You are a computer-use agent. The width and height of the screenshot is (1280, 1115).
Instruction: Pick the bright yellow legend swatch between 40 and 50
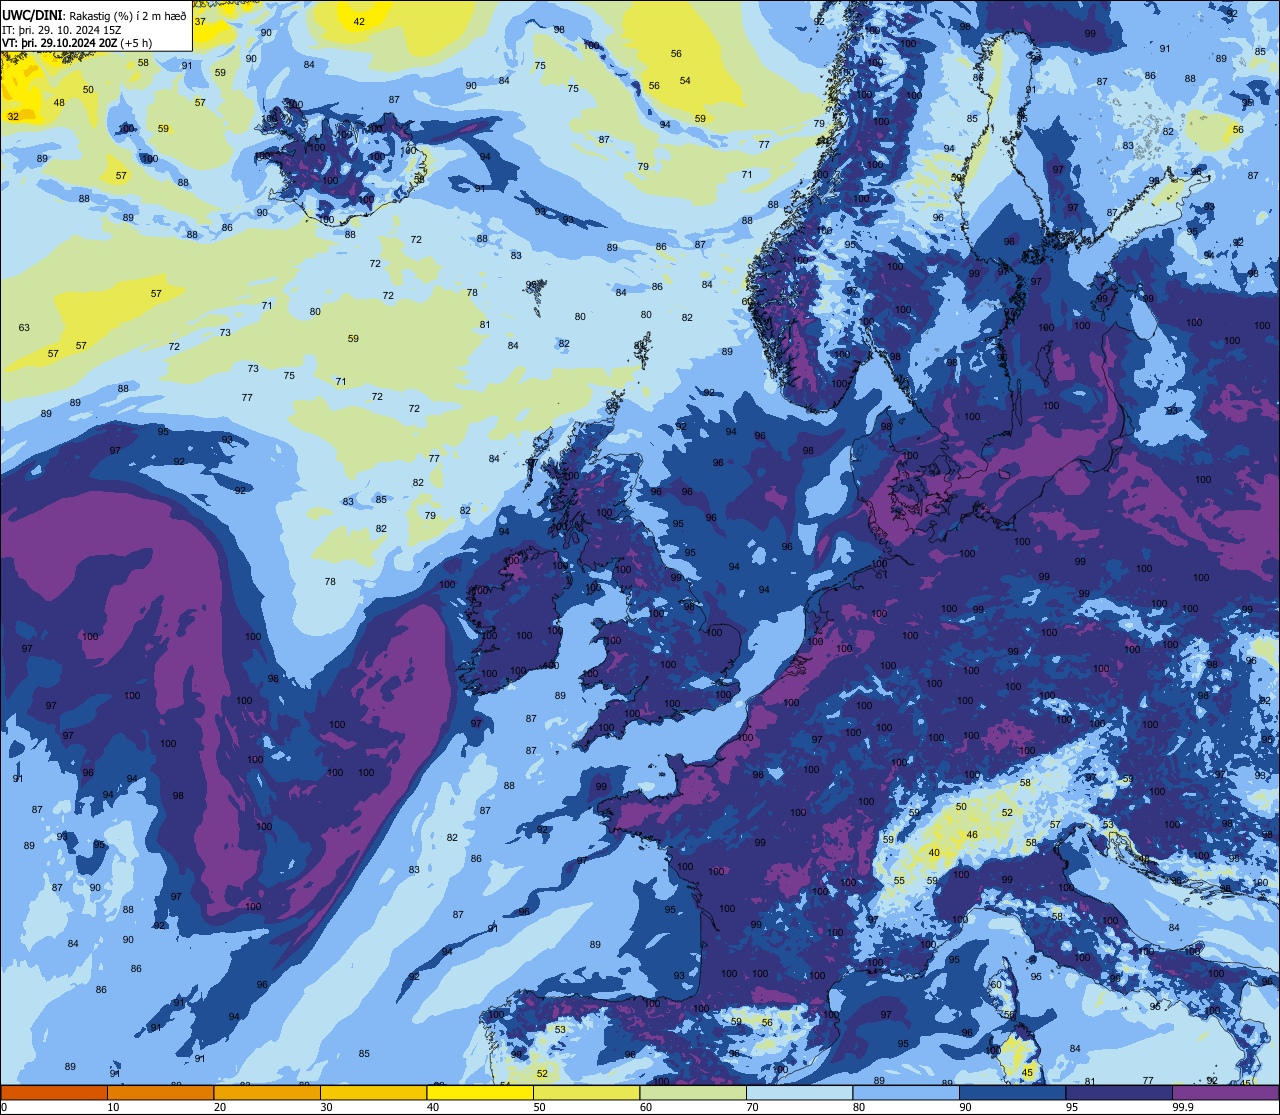tap(480, 1092)
